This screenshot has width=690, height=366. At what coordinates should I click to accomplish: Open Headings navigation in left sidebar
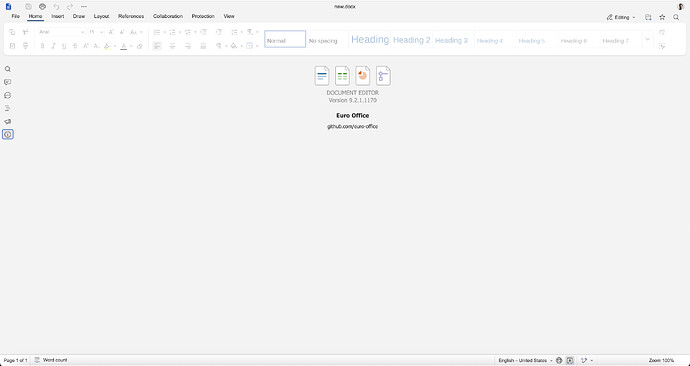point(7,108)
